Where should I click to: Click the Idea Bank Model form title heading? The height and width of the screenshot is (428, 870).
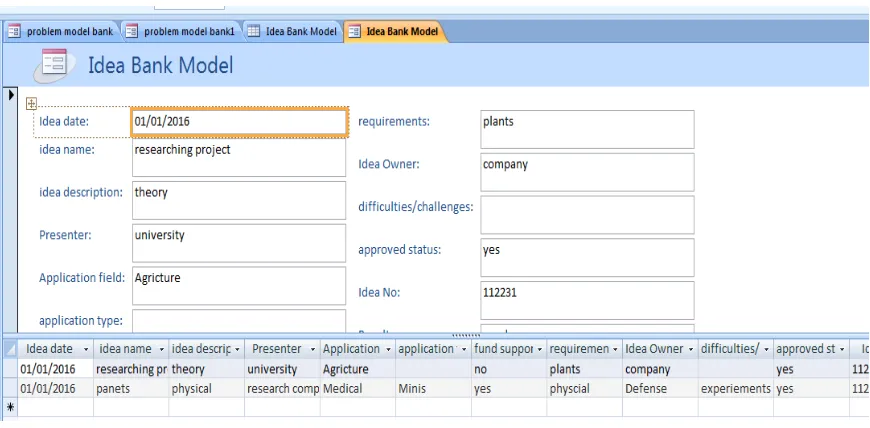[x=161, y=66]
